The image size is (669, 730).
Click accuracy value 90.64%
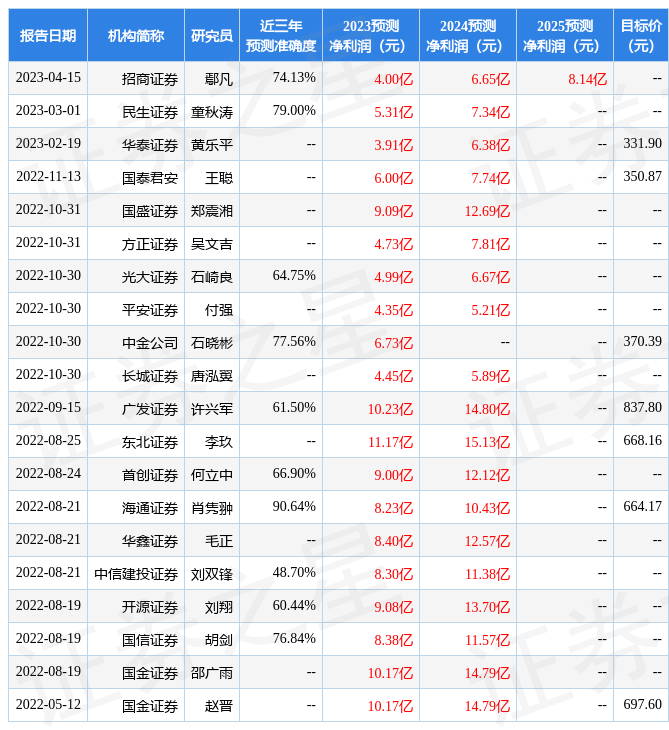pos(294,507)
